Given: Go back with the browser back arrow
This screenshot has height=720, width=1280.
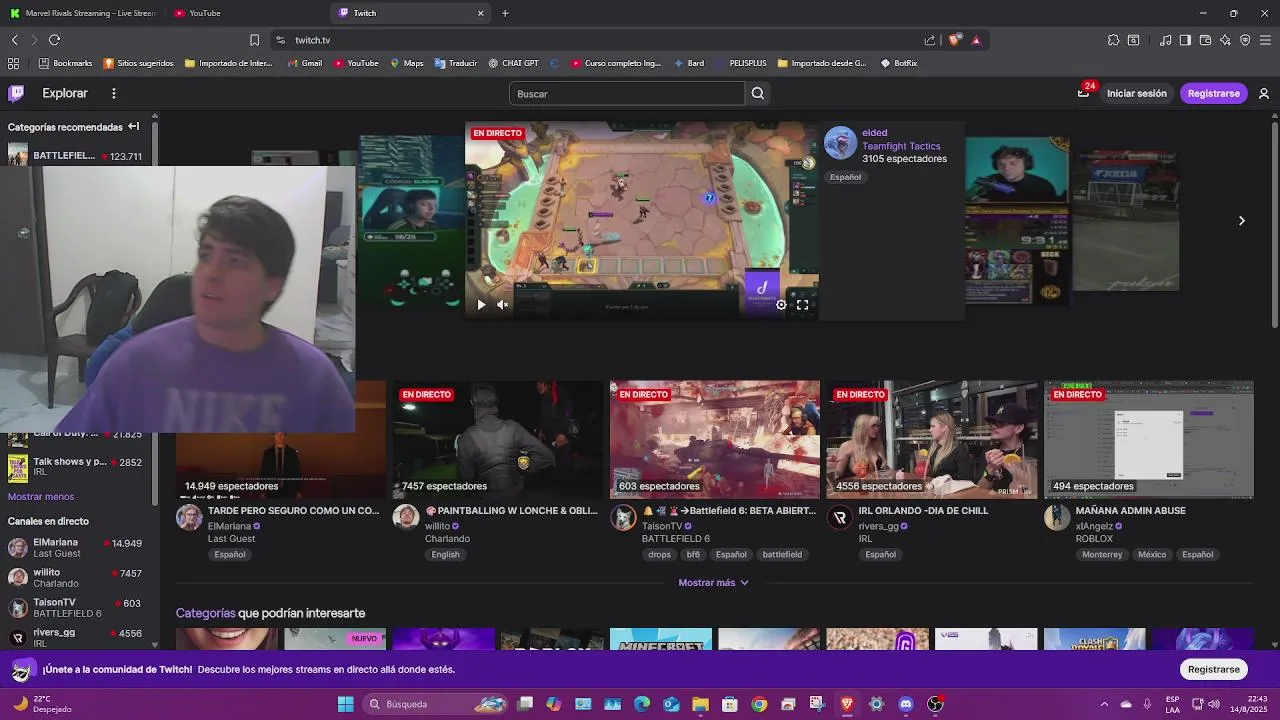Looking at the screenshot, I should 14,40.
